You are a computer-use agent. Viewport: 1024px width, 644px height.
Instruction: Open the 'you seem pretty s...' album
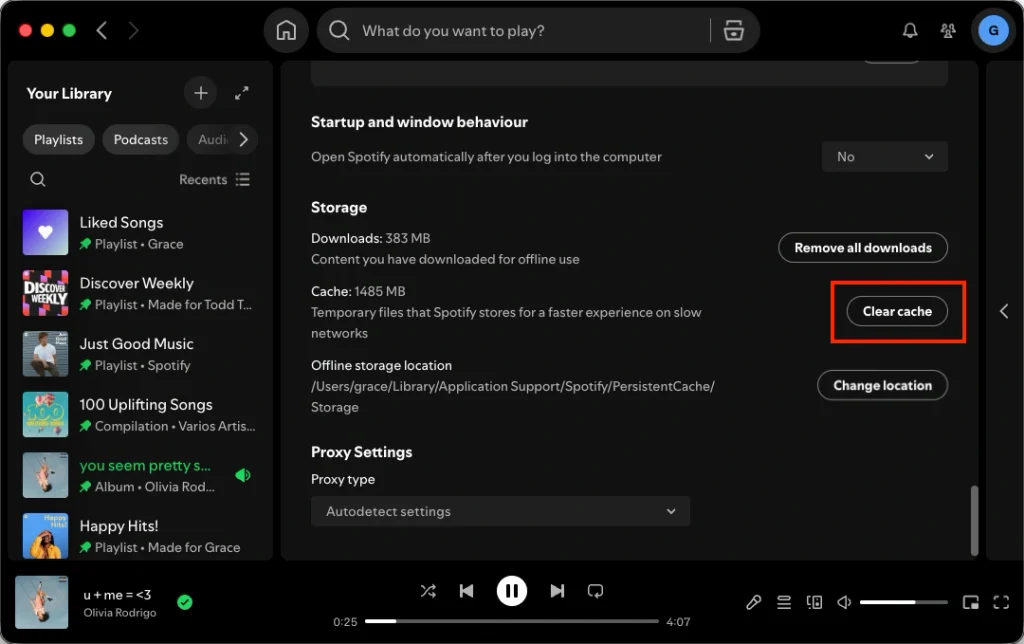pos(140,475)
